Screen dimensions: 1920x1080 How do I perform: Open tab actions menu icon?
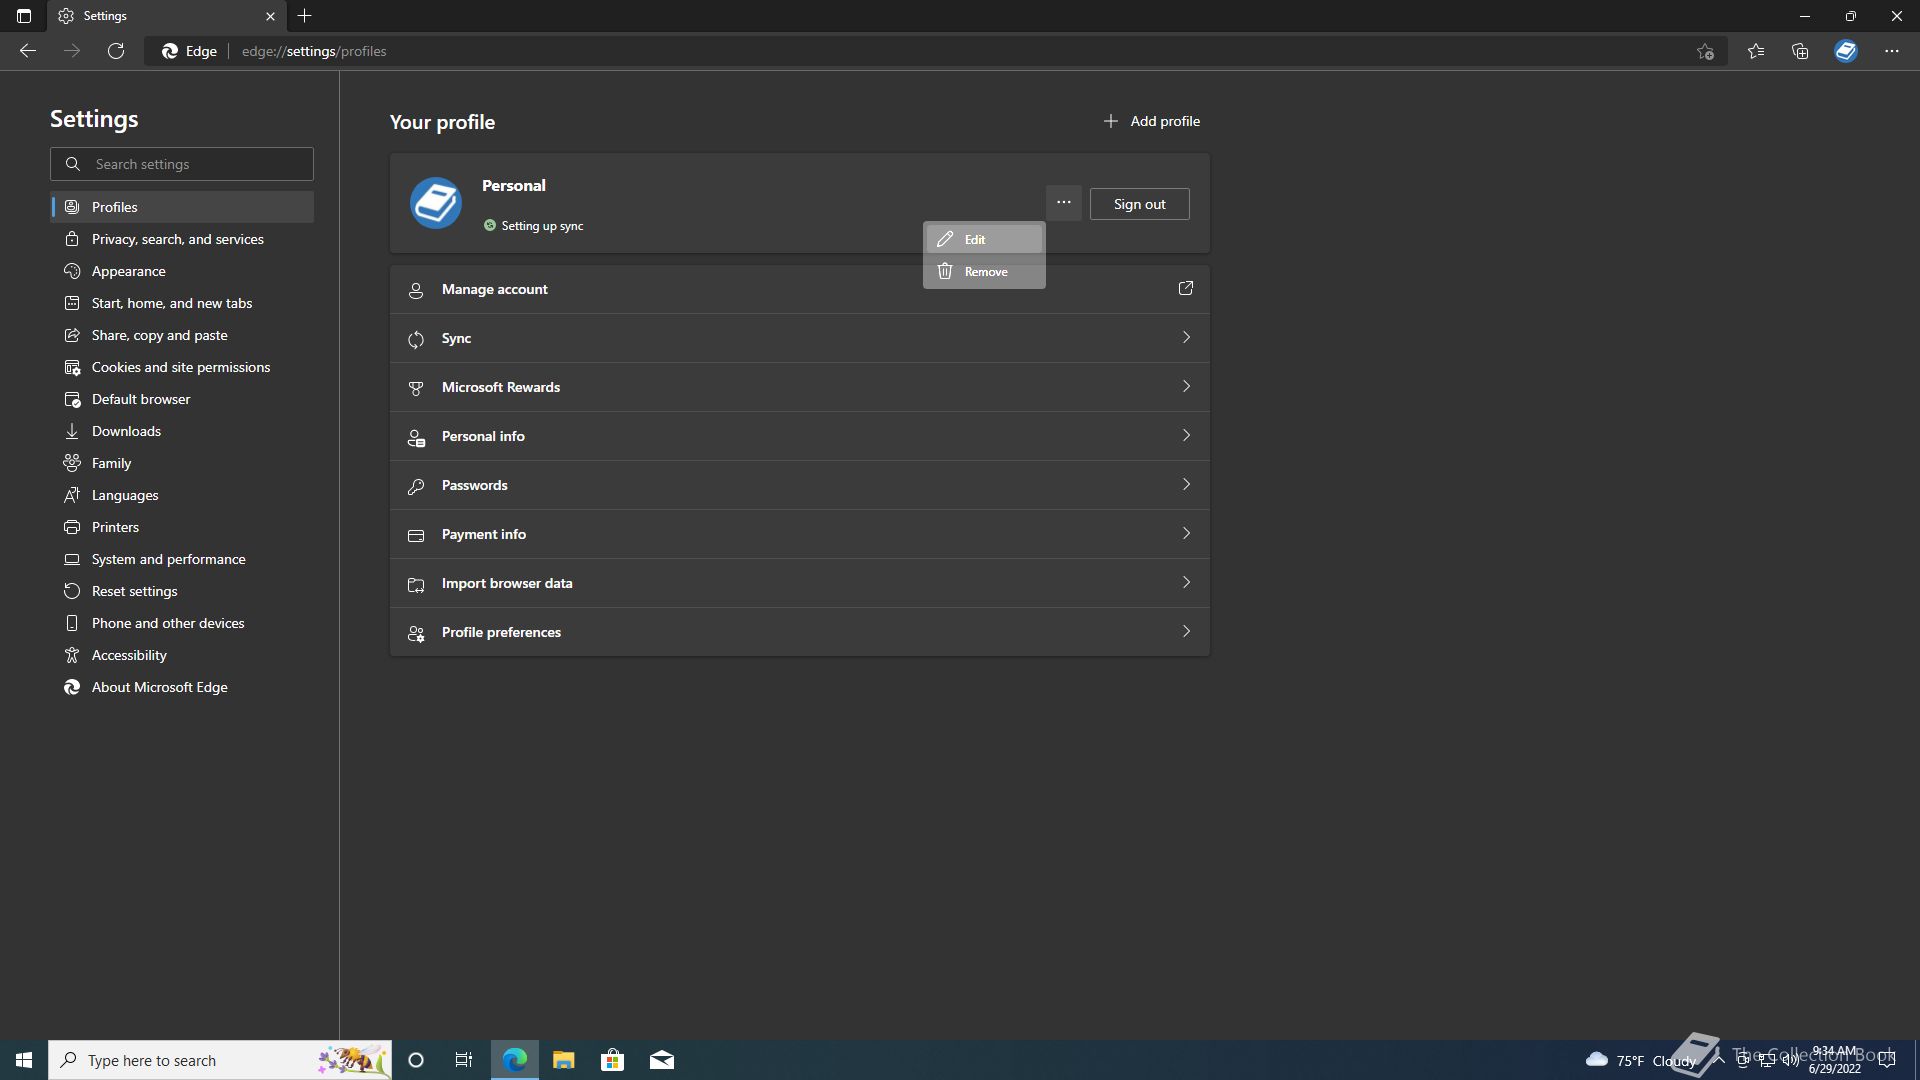(x=24, y=16)
